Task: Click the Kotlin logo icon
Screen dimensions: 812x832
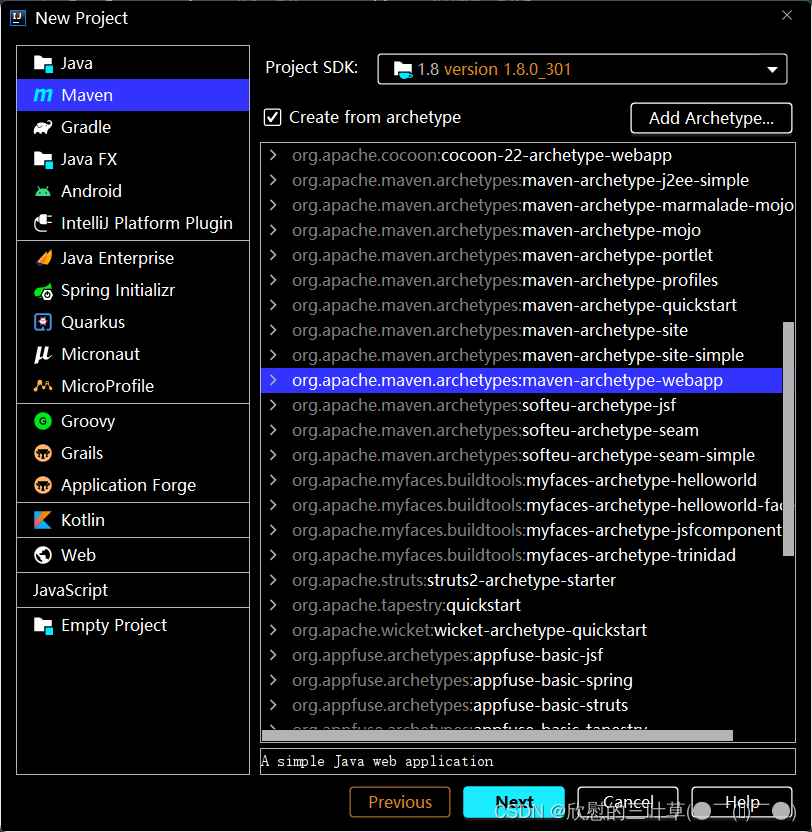Action: coord(43,520)
